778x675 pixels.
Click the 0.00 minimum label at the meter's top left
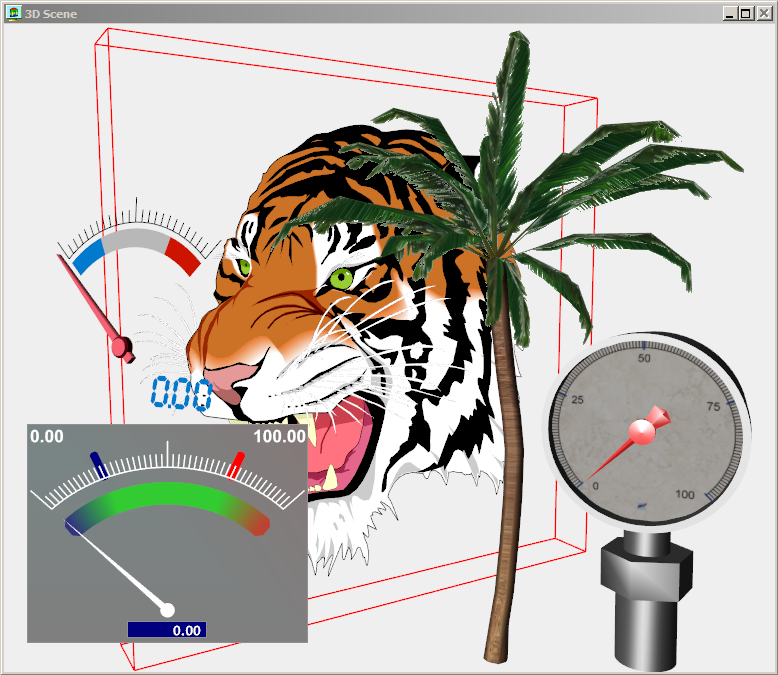pyautogui.click(x=47, y=437)
